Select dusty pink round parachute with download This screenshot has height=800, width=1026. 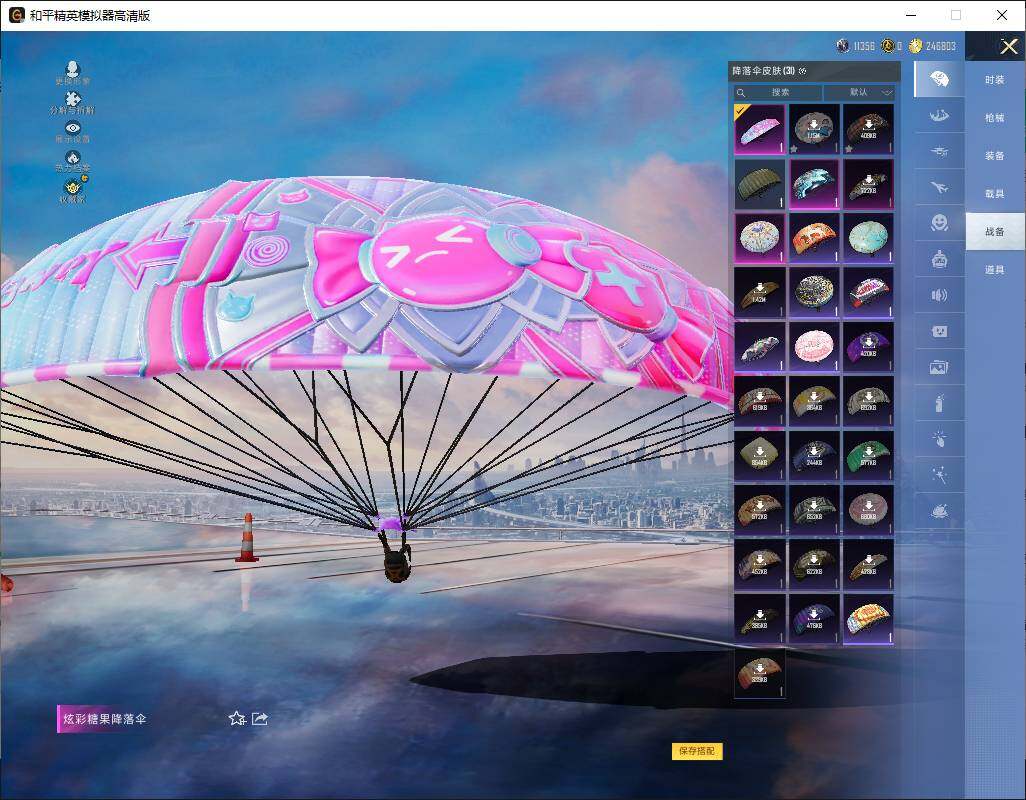[x=868, y=510]
